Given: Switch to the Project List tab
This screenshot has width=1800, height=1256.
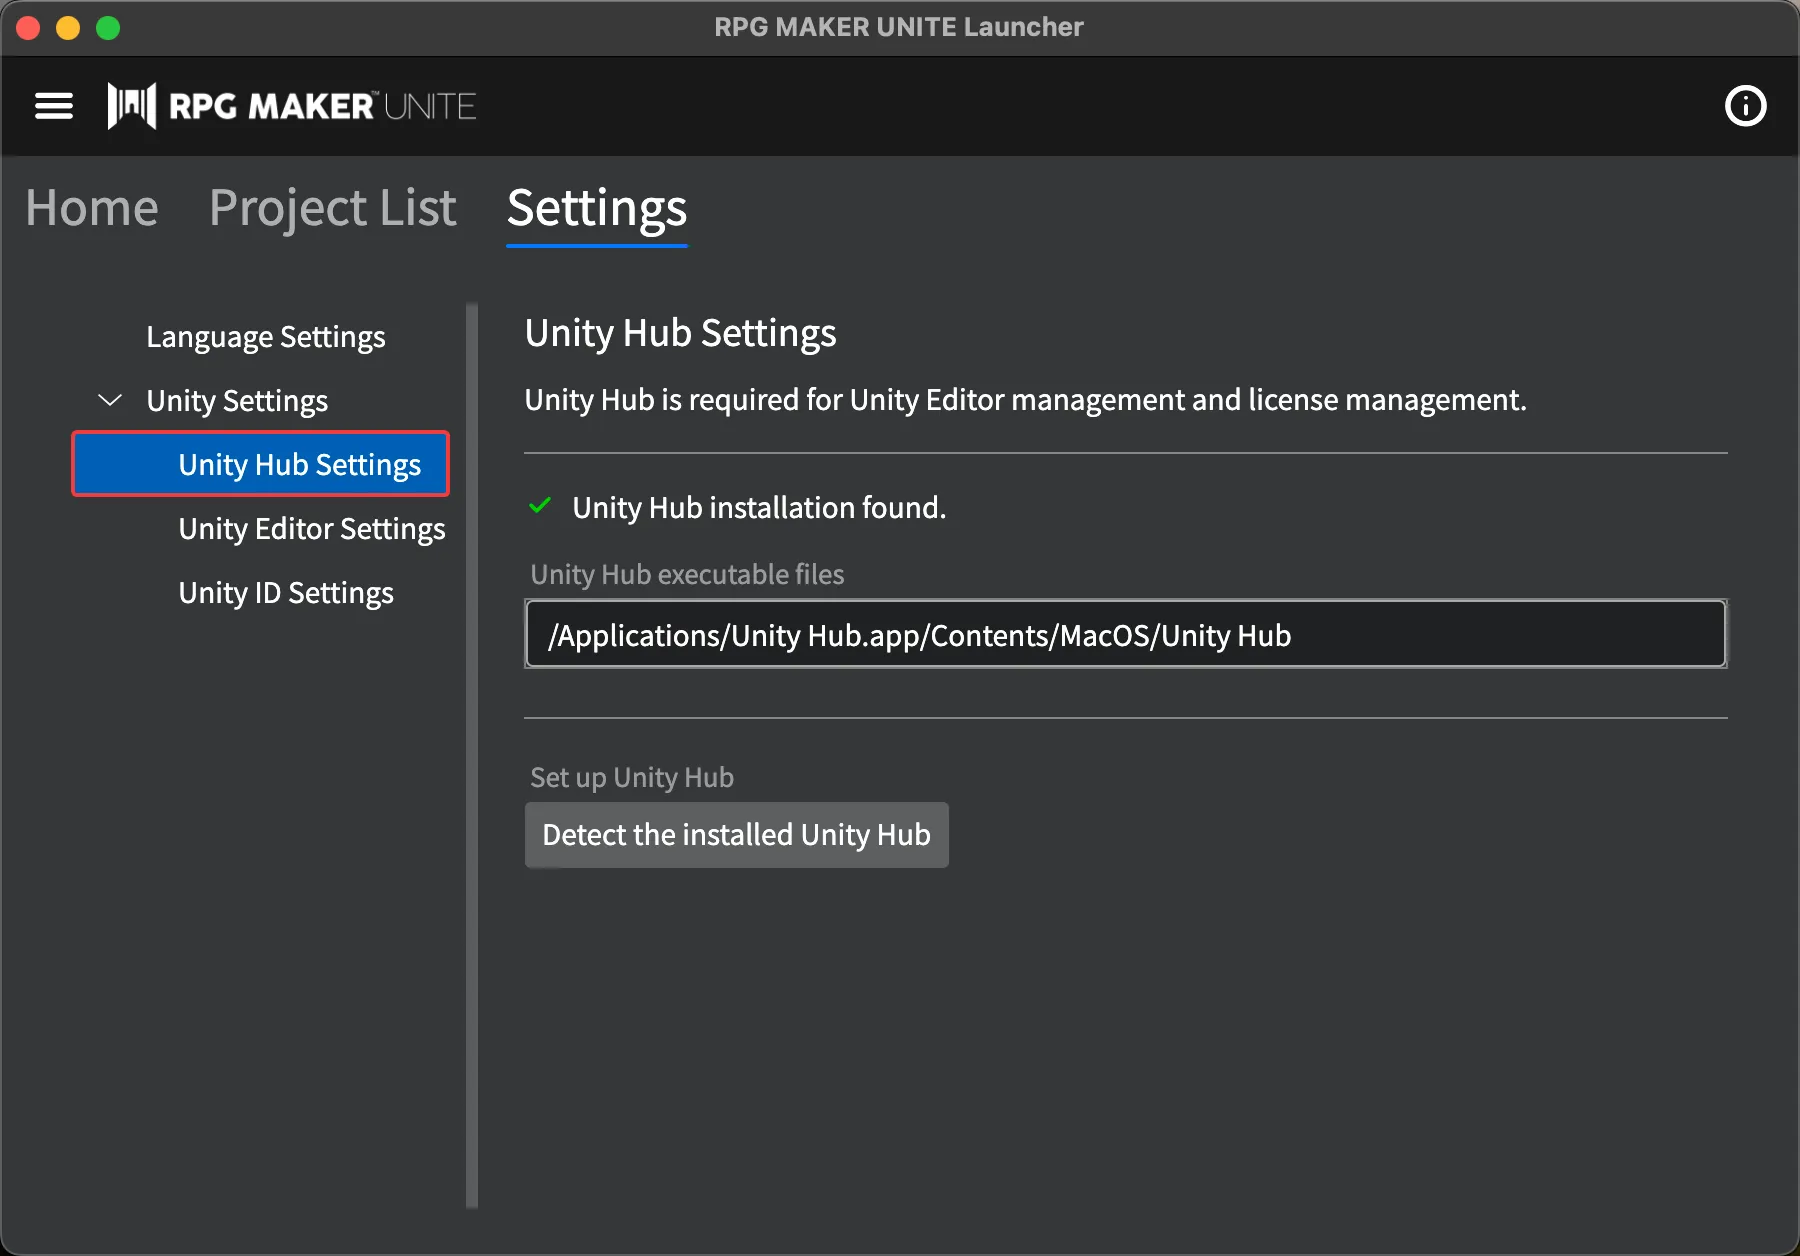Looking at the screenshot, I should (333, 208).
